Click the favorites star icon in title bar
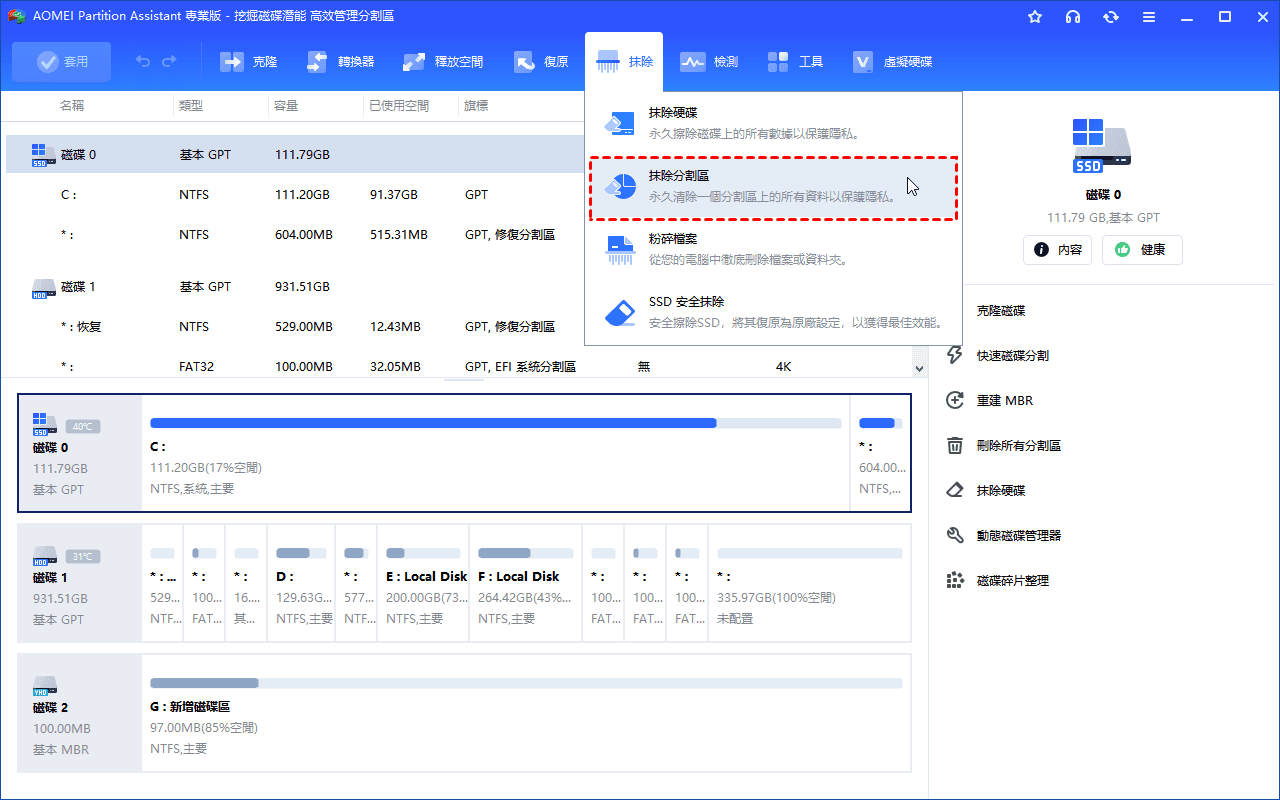The width and height of the screenshot is (1280, 800). coord(1035,17)
